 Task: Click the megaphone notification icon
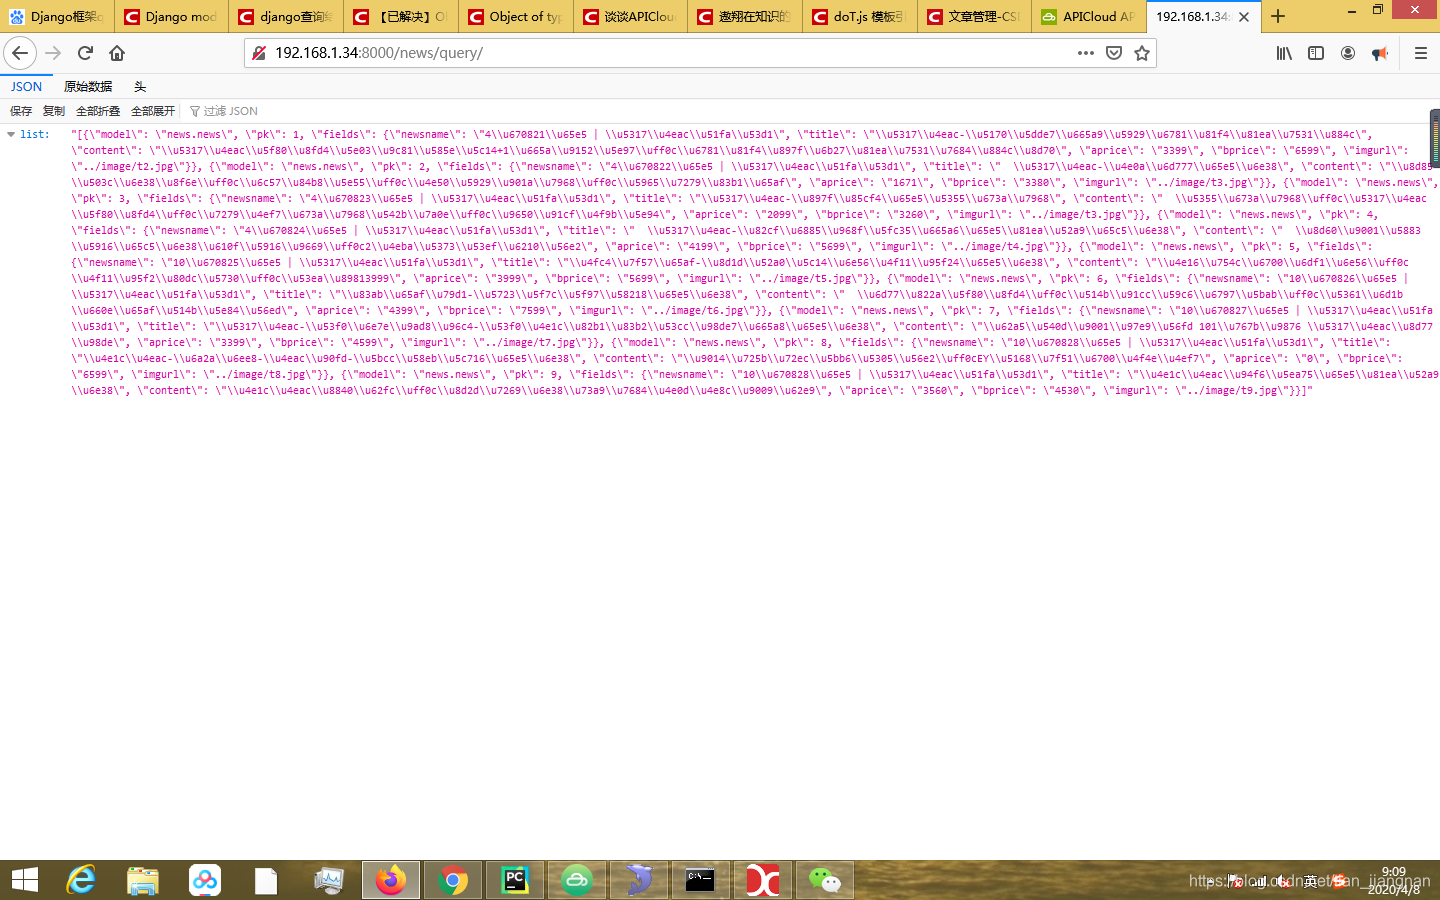(x=1379, y=53)
